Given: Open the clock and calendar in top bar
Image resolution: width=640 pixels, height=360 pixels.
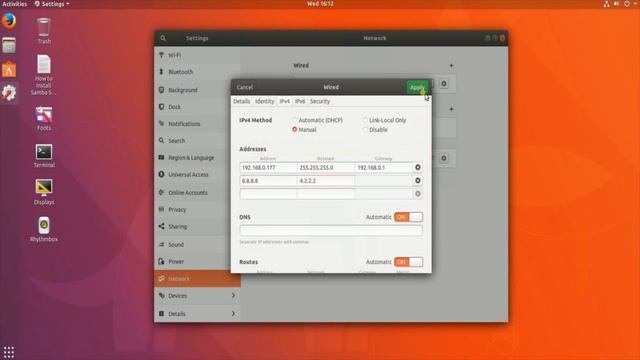Looking at the screenshot, I should (x=320, y=4).
